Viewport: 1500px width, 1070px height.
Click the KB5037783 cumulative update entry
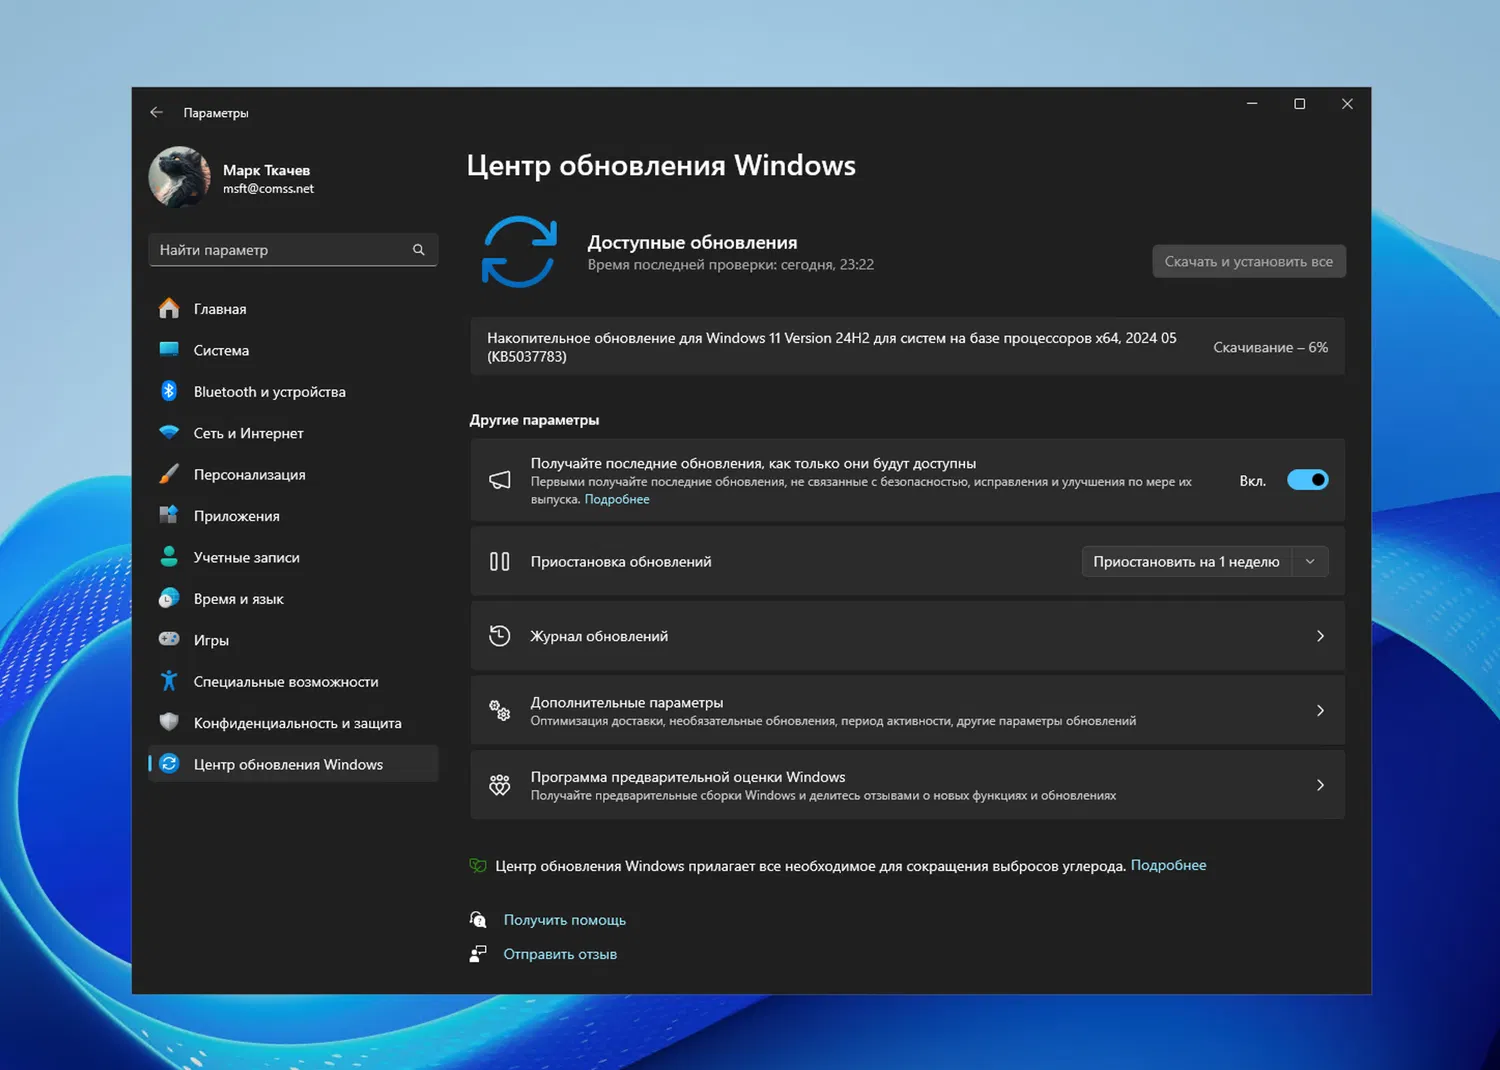click(x=907, y=347)
